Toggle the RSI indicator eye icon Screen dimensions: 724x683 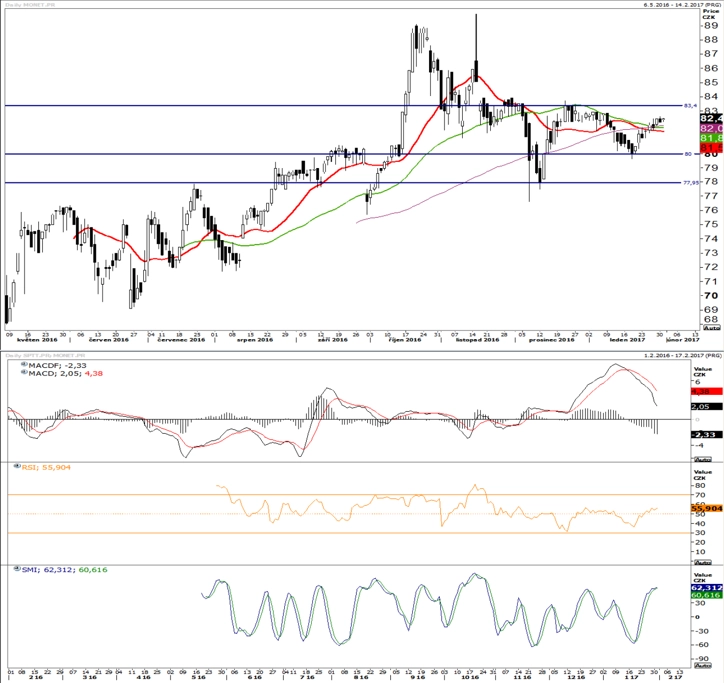coord(18,466)
